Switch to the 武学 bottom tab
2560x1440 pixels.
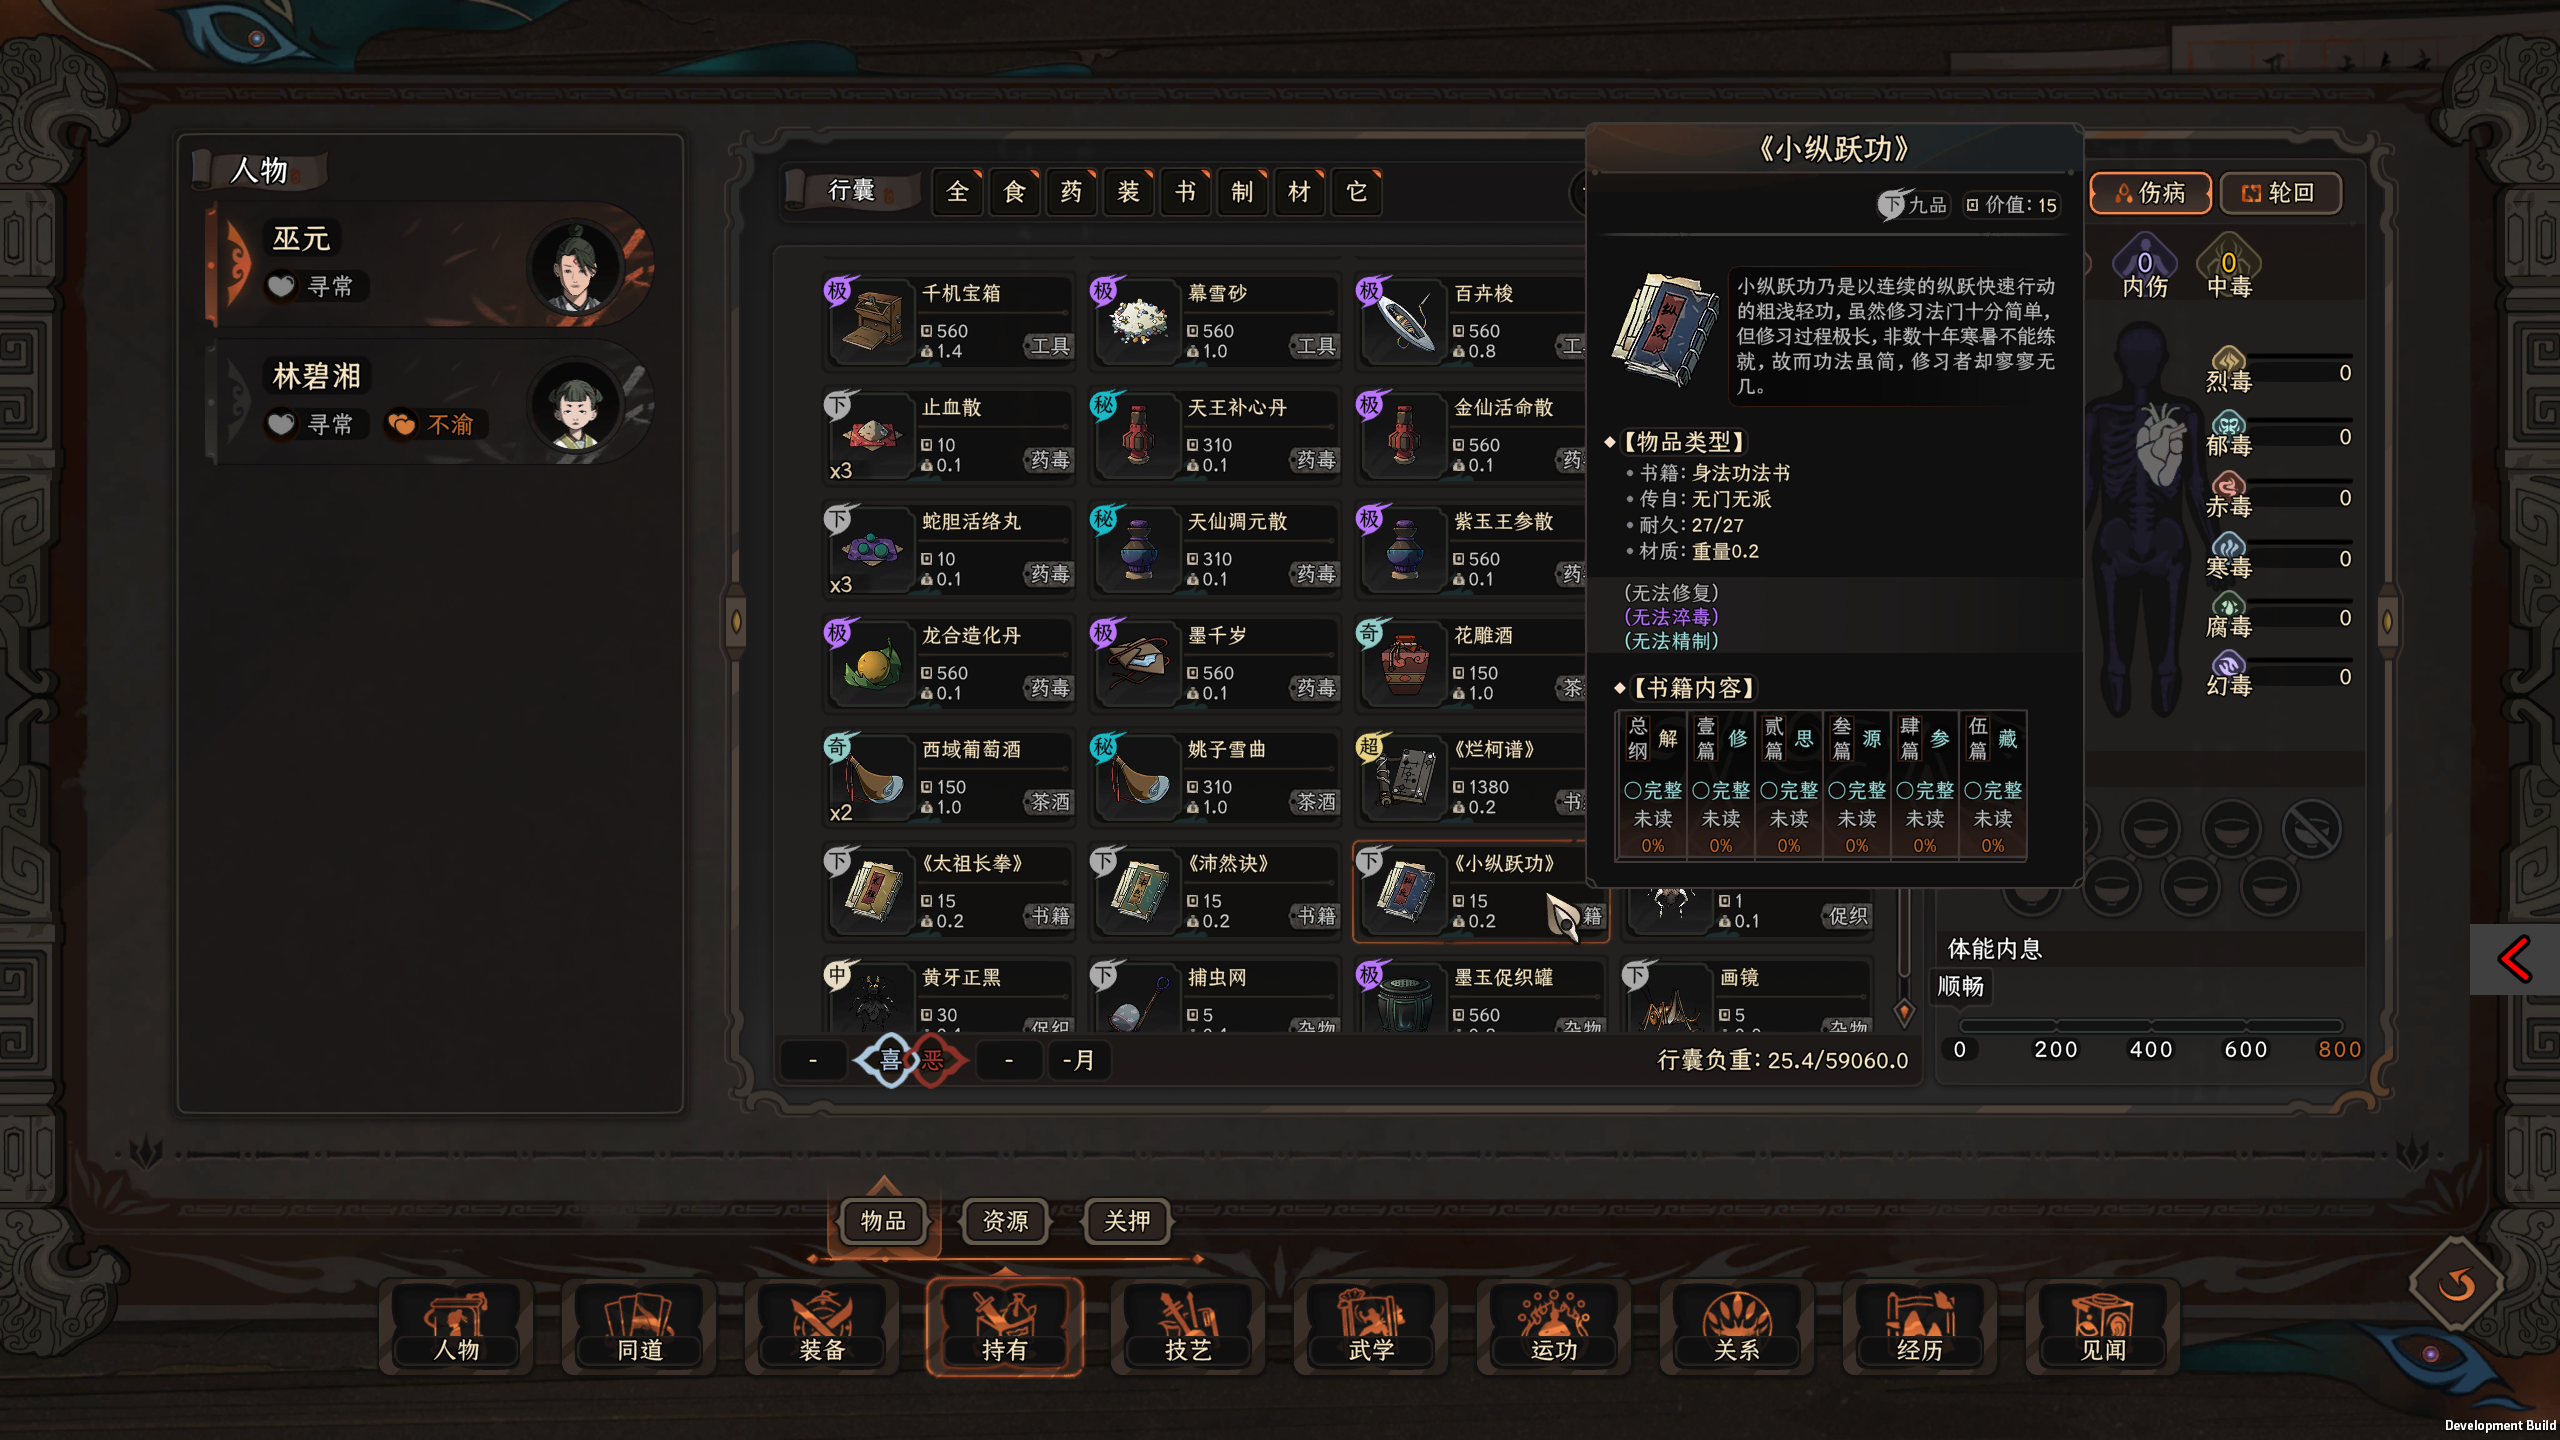pyautogui.click(x=1370, y=1325)
